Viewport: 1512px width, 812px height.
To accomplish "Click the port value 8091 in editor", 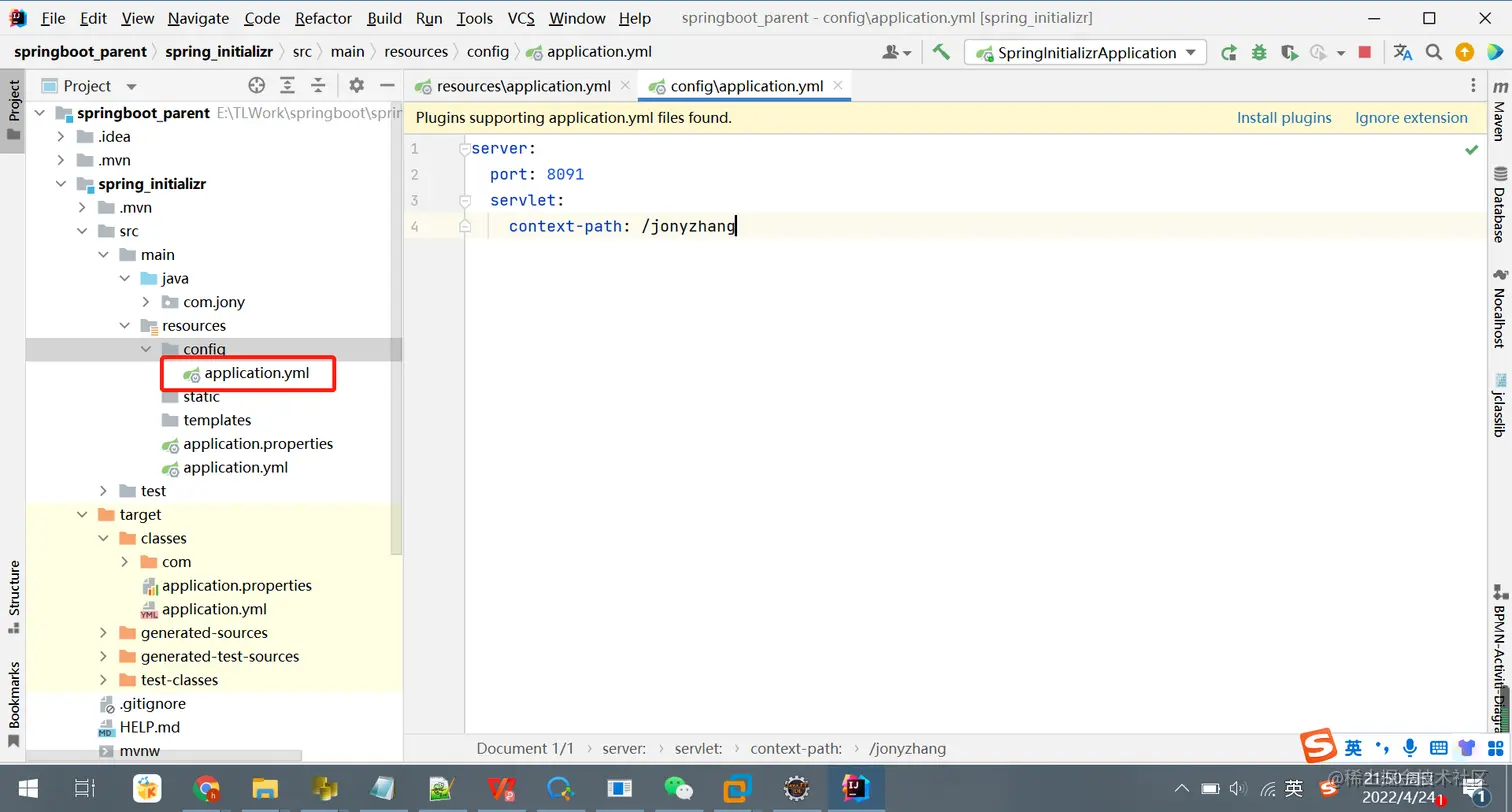I will (565, 174).
